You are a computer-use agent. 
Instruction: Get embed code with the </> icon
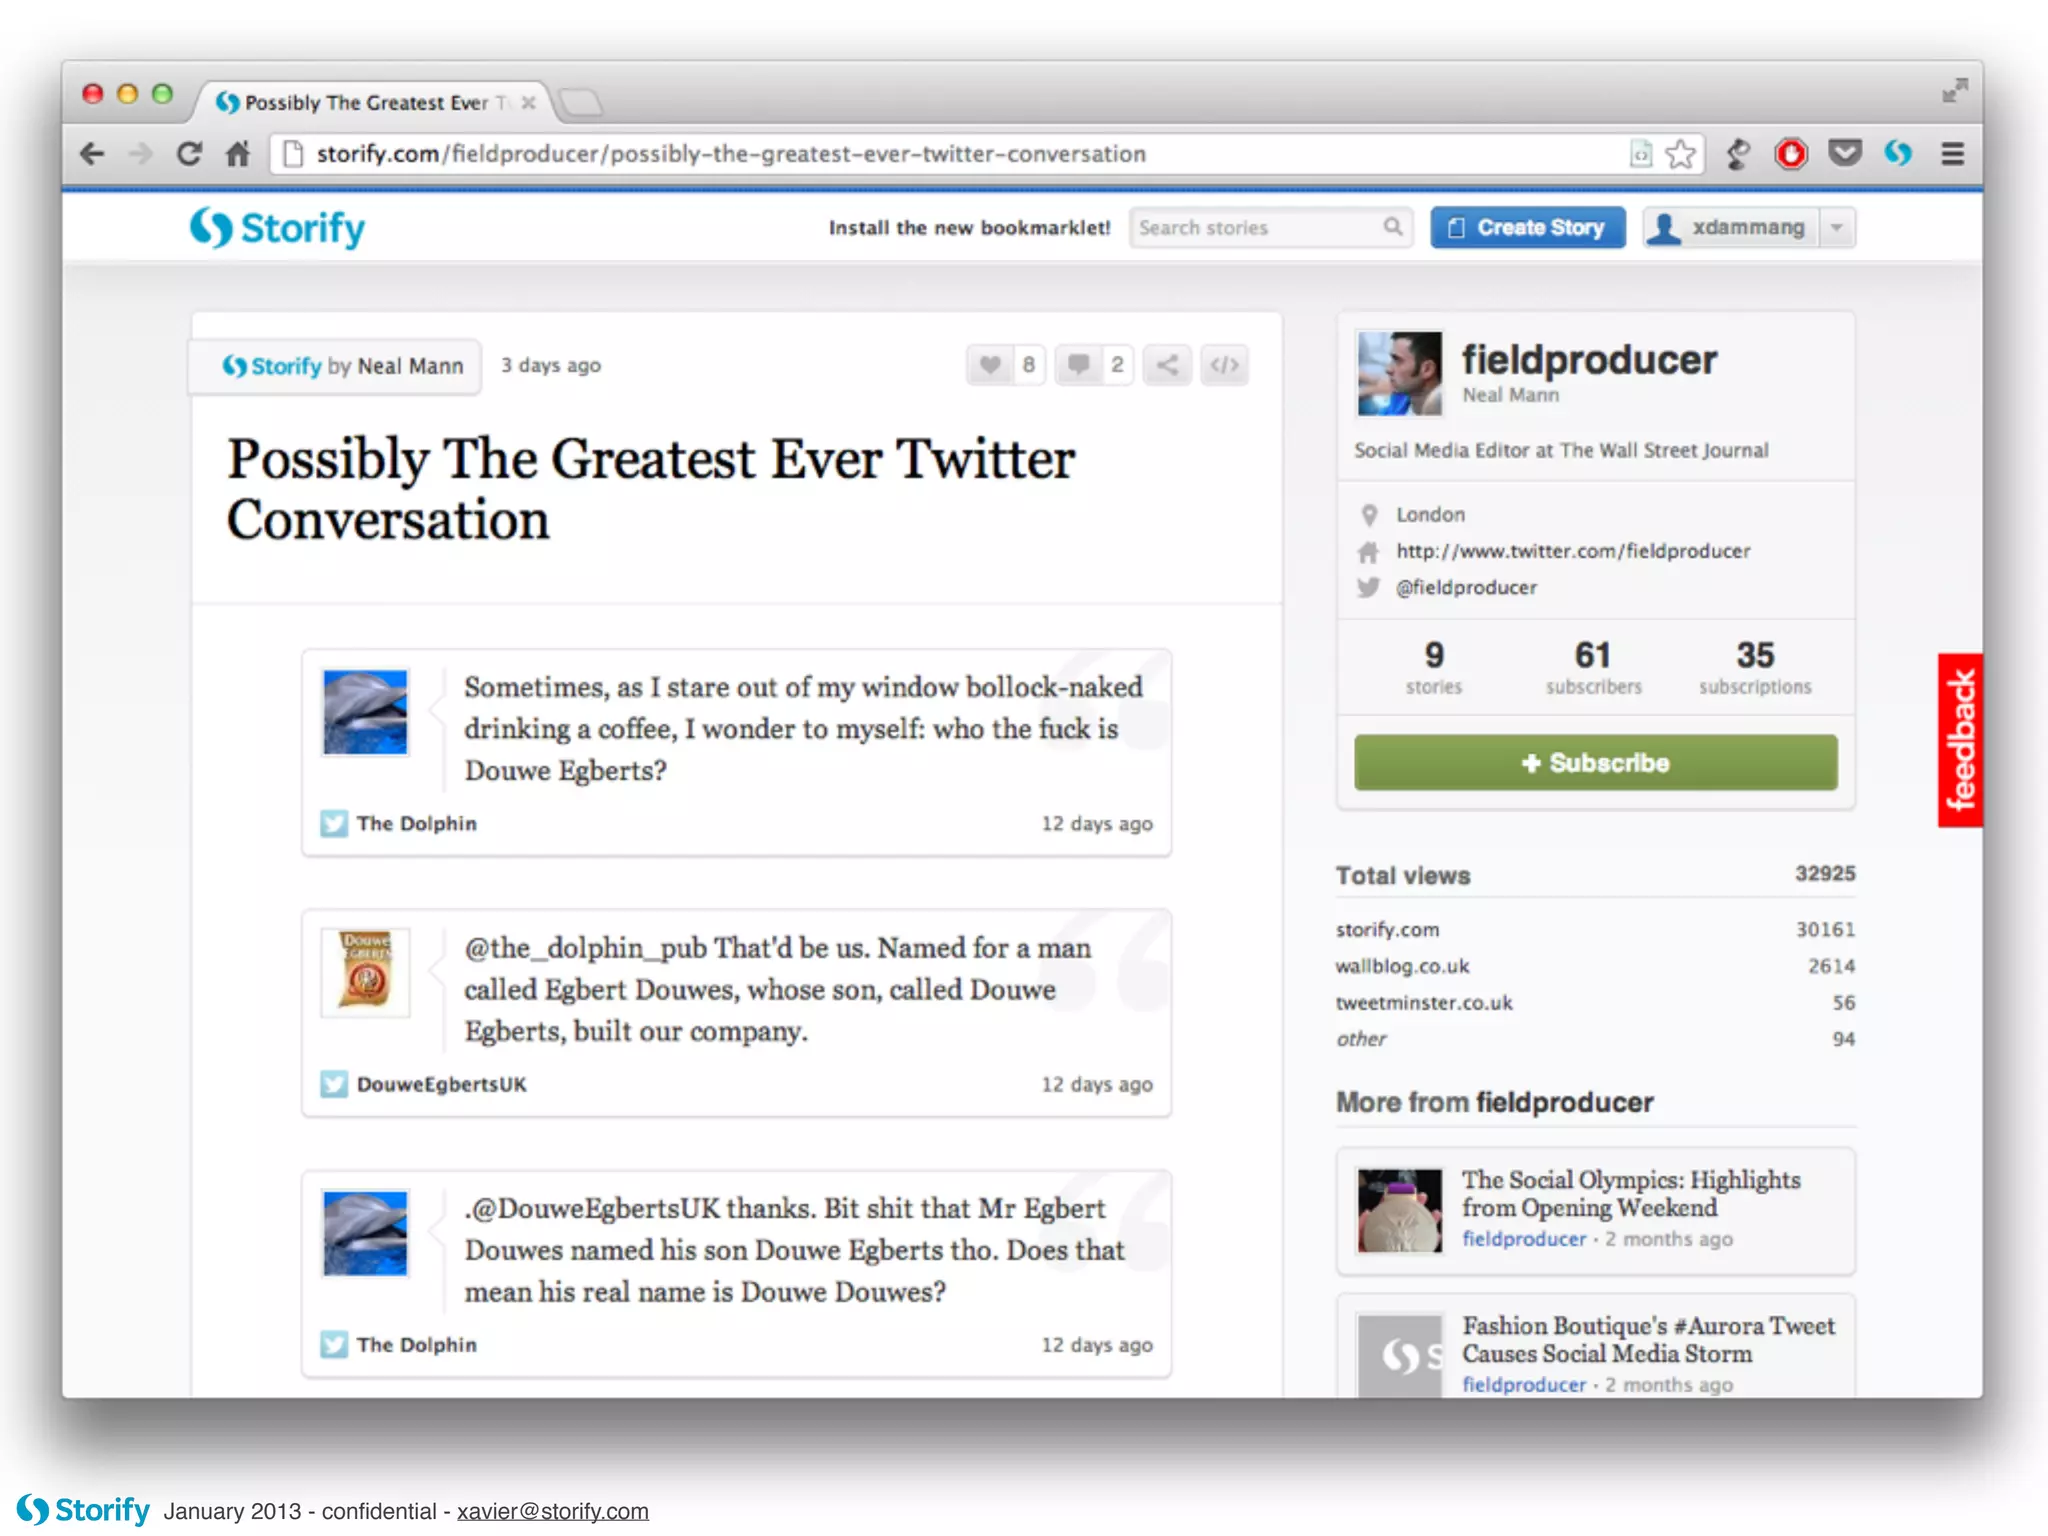1225,365
